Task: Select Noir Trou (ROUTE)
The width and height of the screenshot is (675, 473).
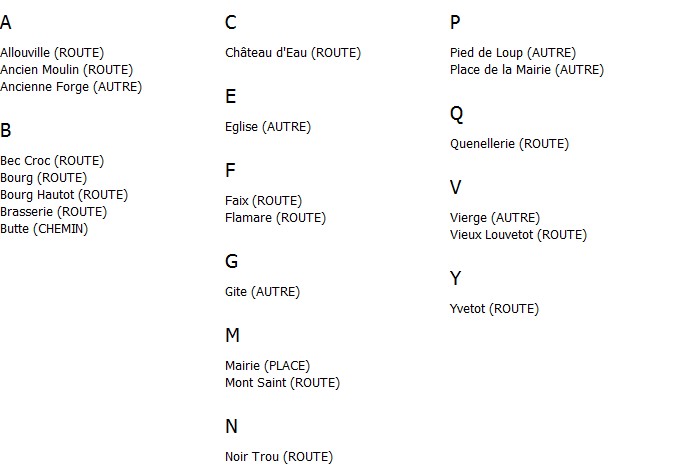Action: (x=279, y=457)
